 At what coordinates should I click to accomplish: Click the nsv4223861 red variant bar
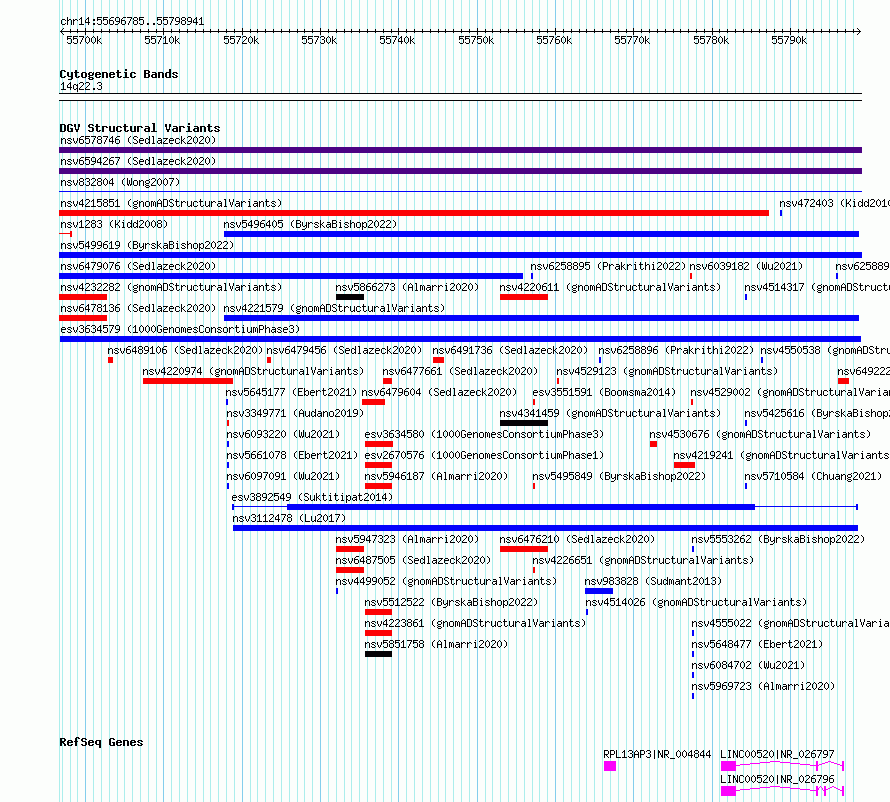(x=379, y=633)
